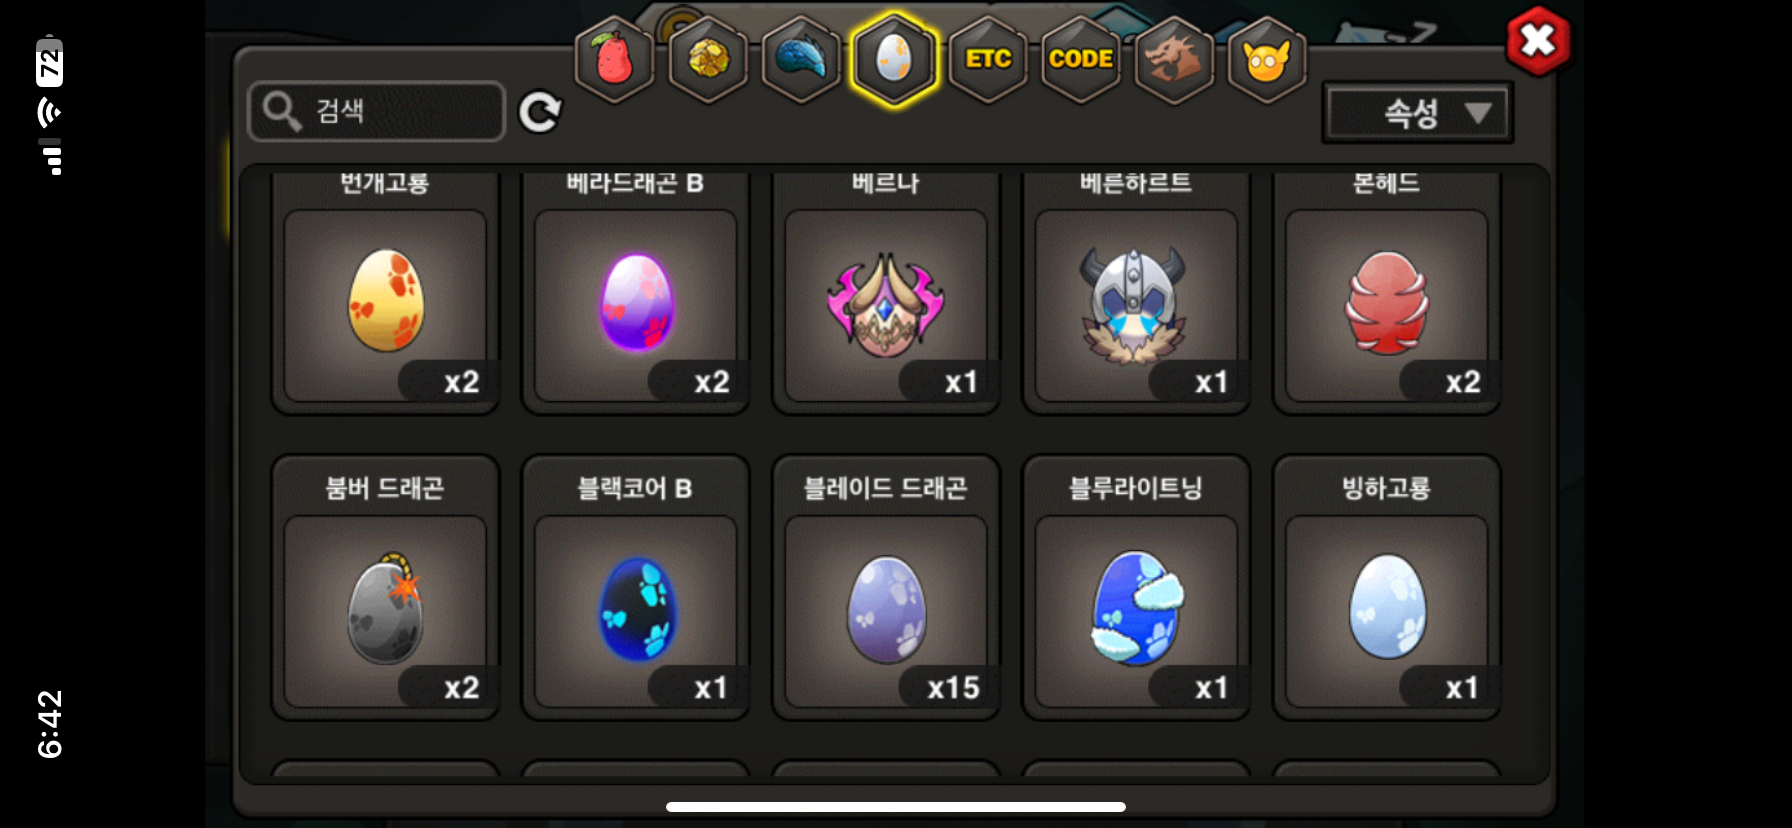Image resolution: width=1792 pixels, height=828 pixels.
Task: Expand the 속성 sort dropdown
Action: point(1418,112)
